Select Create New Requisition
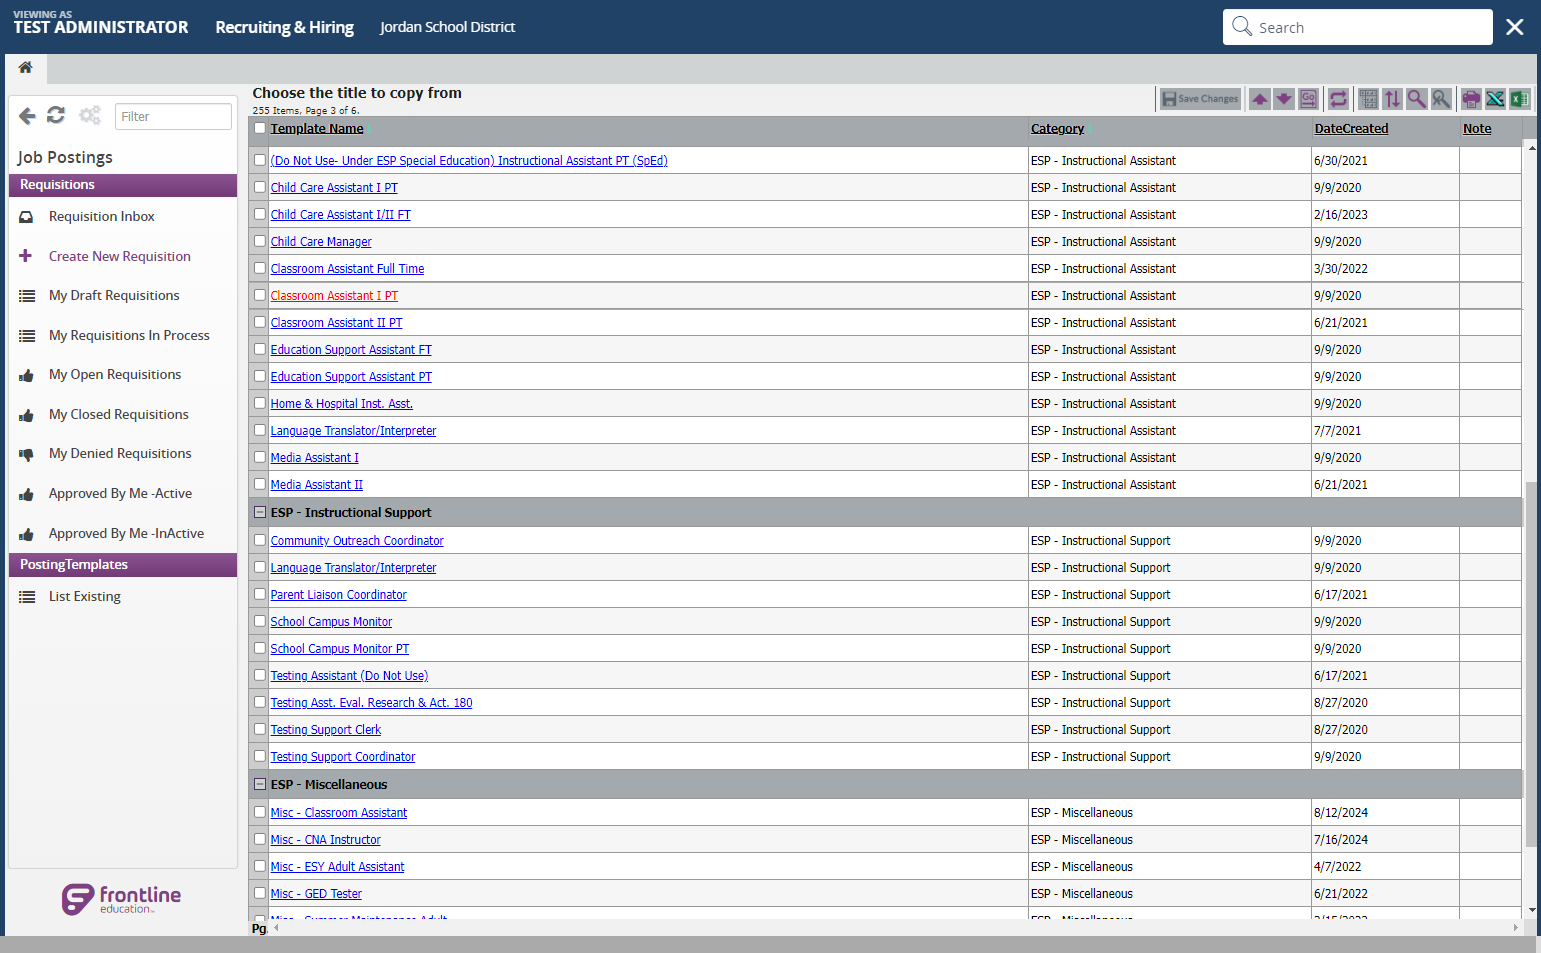This screenshot has width=1541, height=953. pyautogui.click(x=119, y=256)
